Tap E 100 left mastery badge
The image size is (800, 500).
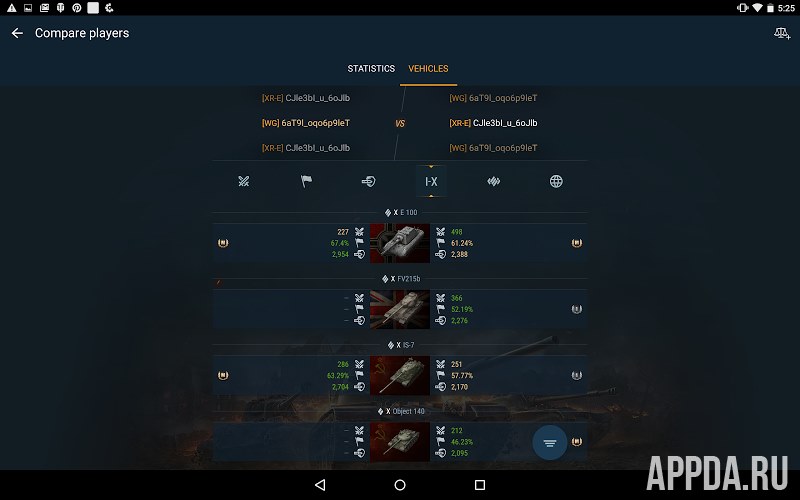coord(223,243)
